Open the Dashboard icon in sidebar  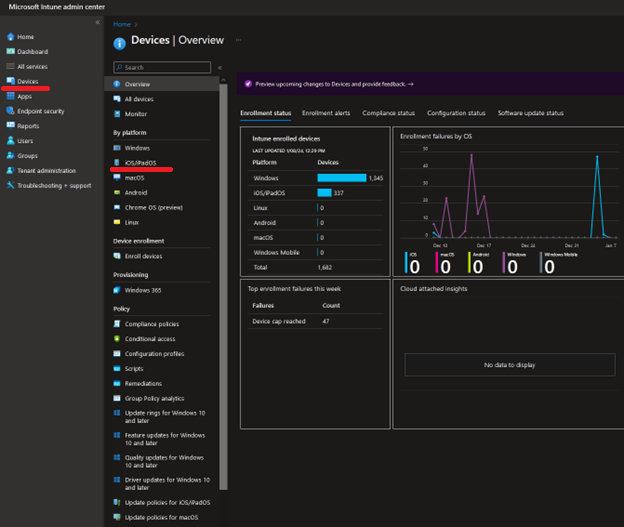point(11,51)
